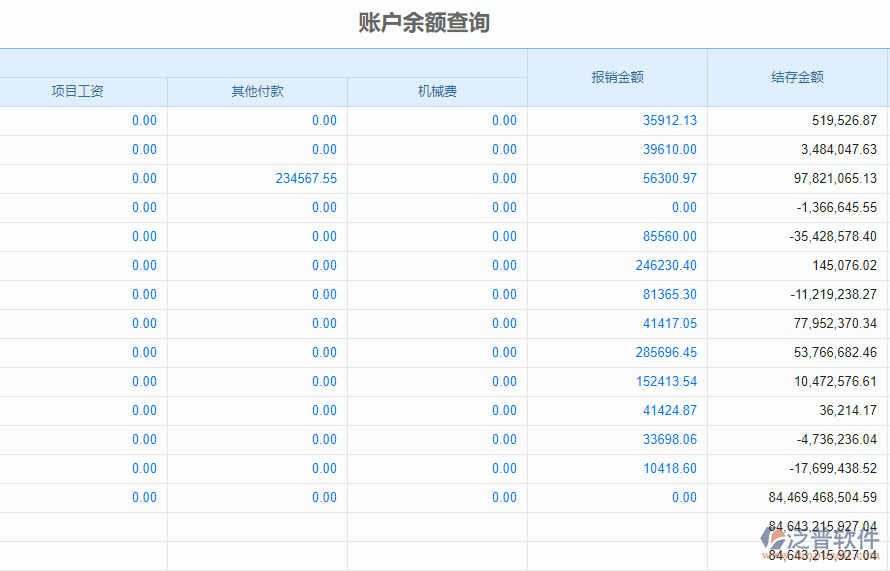
Task: Open the 246230.40 reimbursement link
Action: (665, 266)
